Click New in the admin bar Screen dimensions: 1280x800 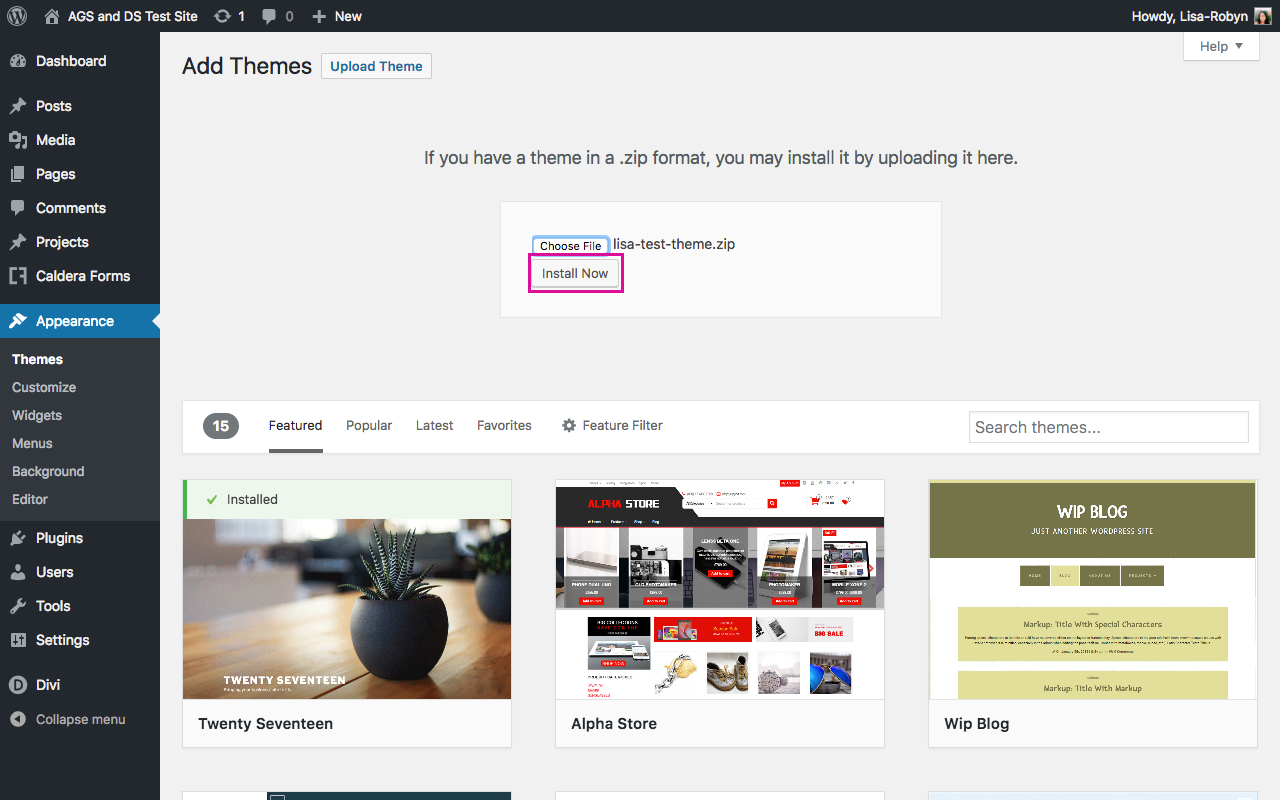[x=348, y=16]
